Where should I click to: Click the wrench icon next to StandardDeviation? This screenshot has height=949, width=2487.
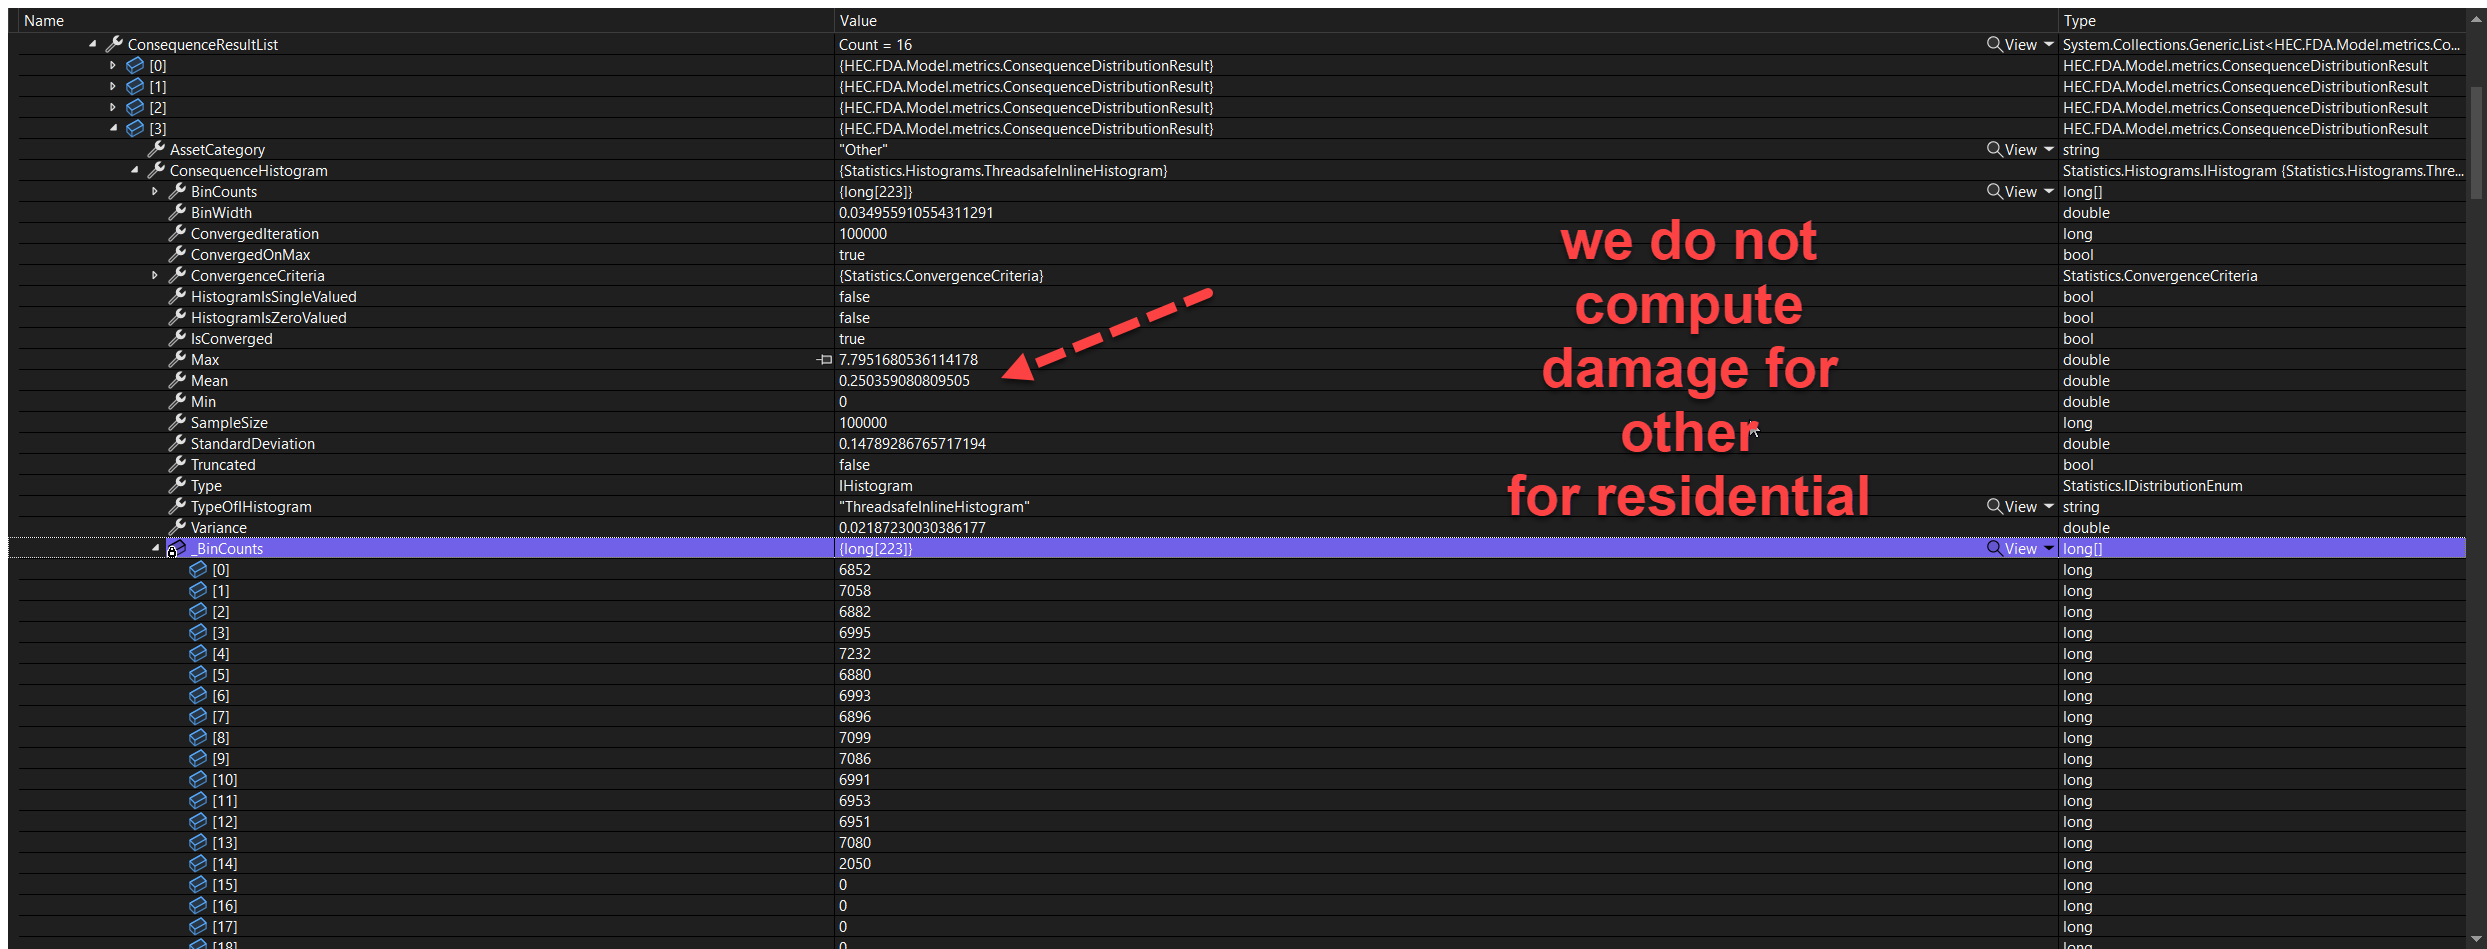coord(177,443)
